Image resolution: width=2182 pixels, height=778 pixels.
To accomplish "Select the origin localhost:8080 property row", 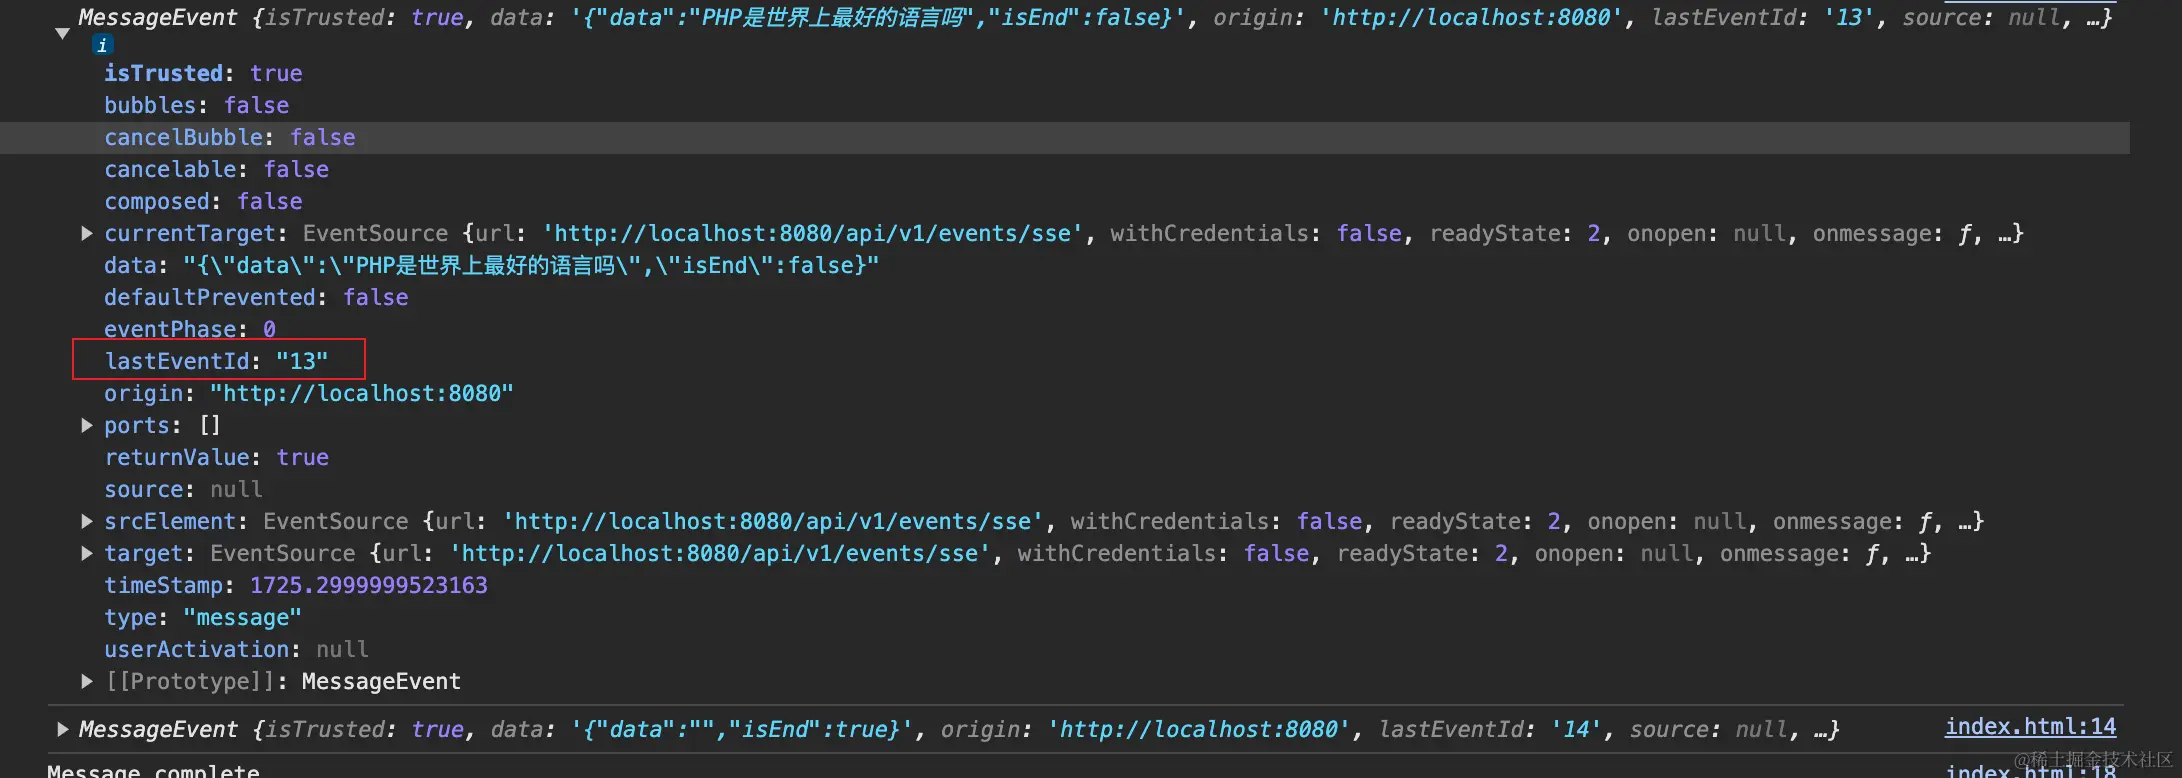I will click(309, 393).
